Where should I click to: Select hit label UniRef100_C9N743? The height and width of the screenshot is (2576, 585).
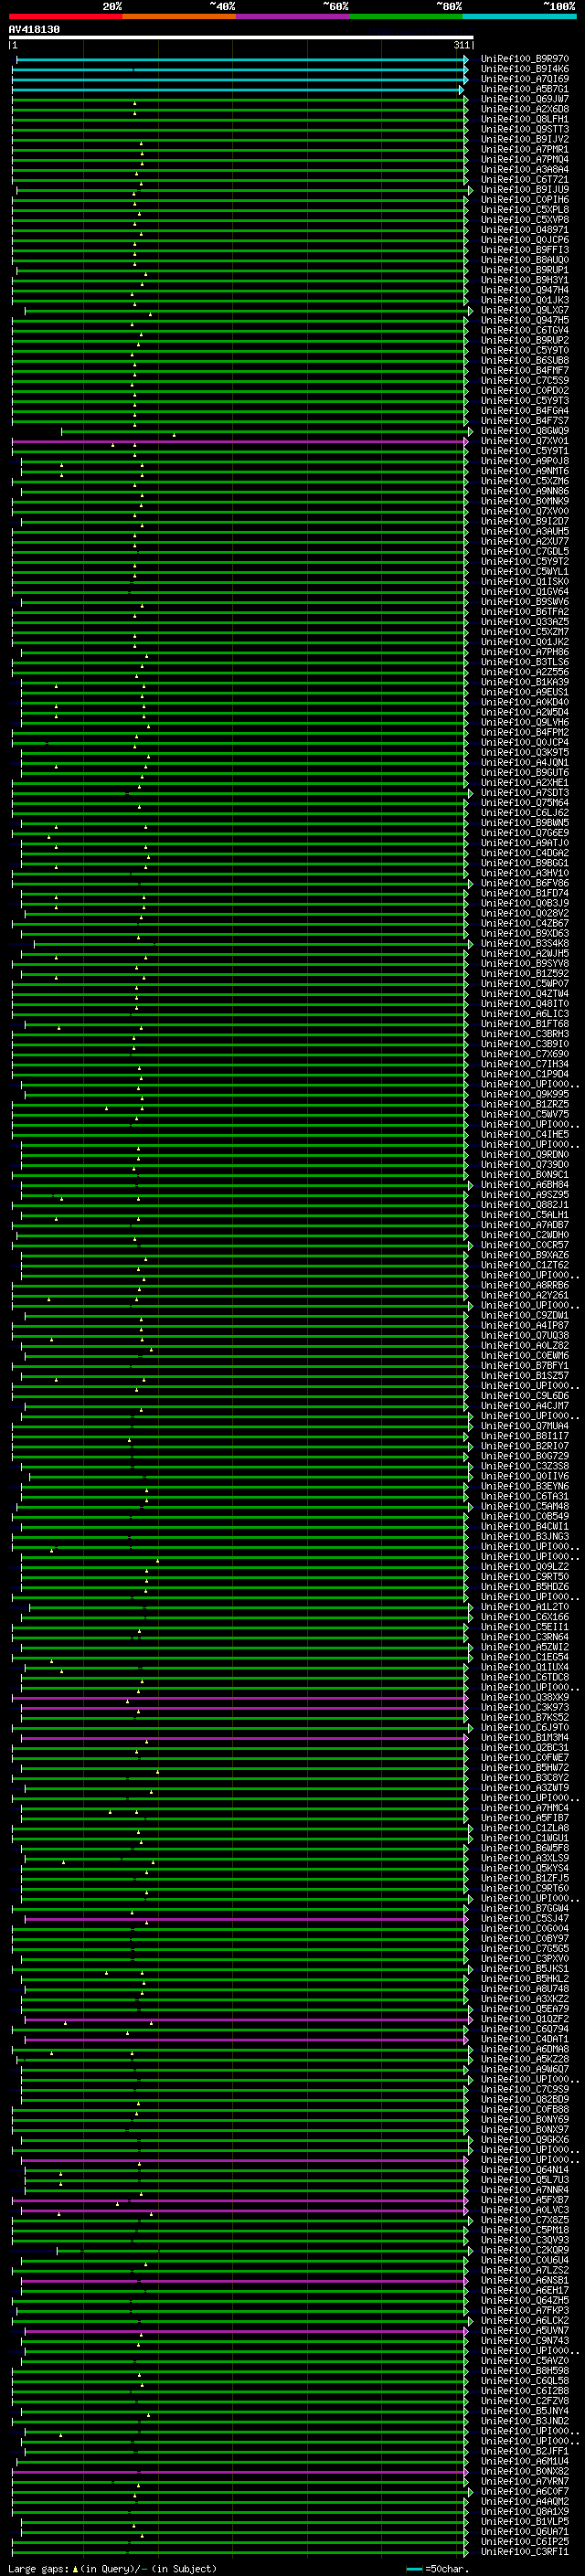(x=525, y=2341)
